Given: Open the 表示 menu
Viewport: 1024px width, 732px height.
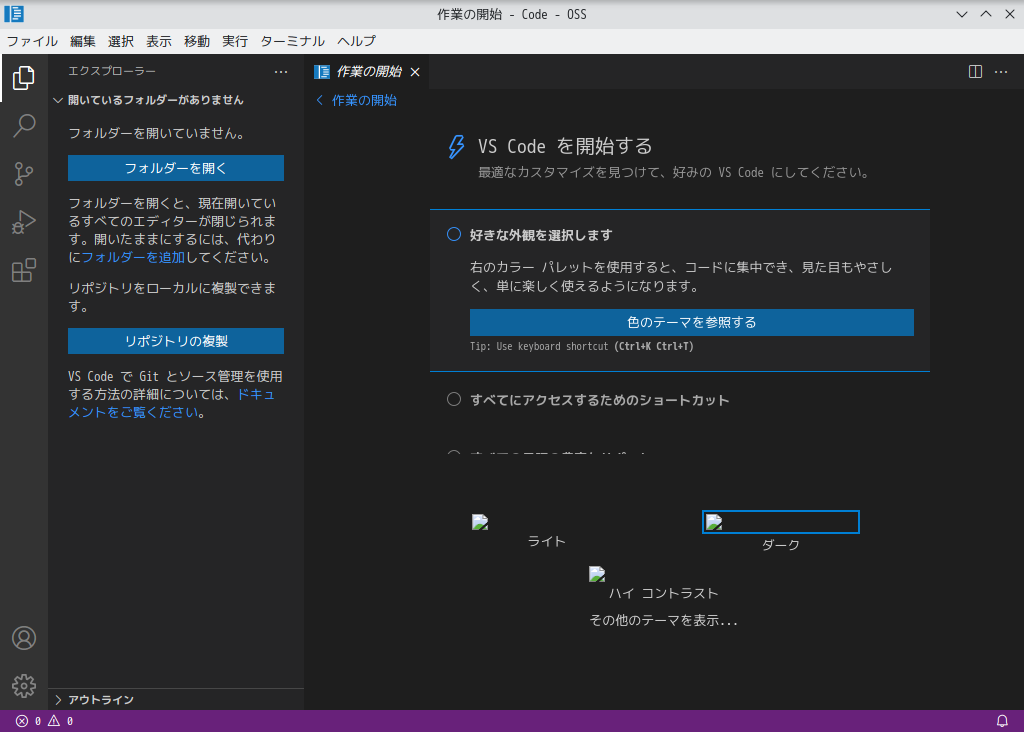Looking at the screenshot, I should pyautogui.click(x=159, y=41).
